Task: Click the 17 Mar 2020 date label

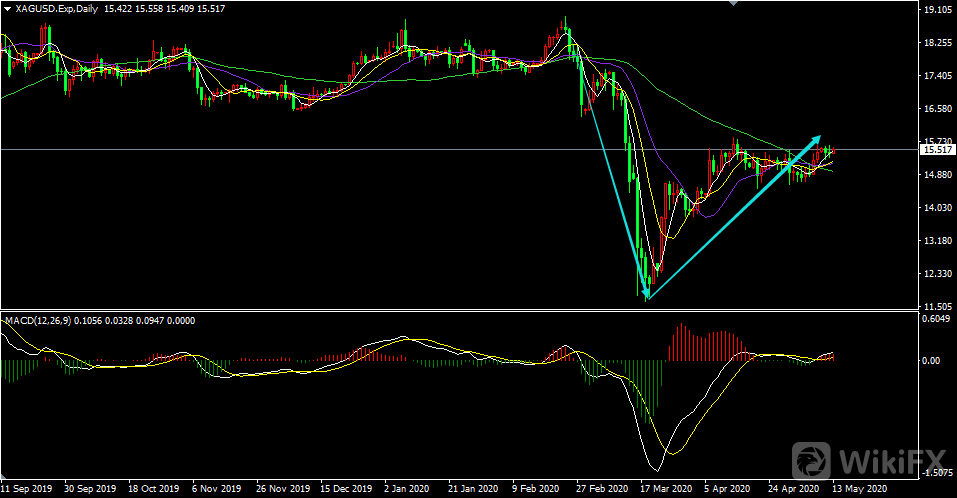Action: 663,490
